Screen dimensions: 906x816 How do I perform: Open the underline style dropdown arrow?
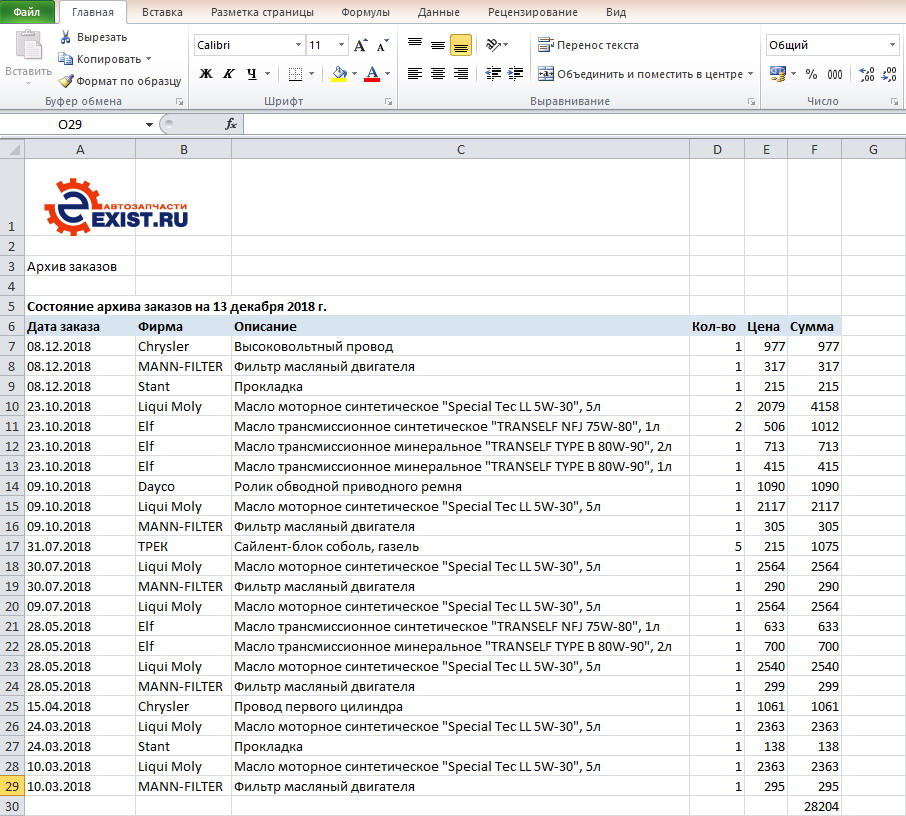(x=268, y=73)
